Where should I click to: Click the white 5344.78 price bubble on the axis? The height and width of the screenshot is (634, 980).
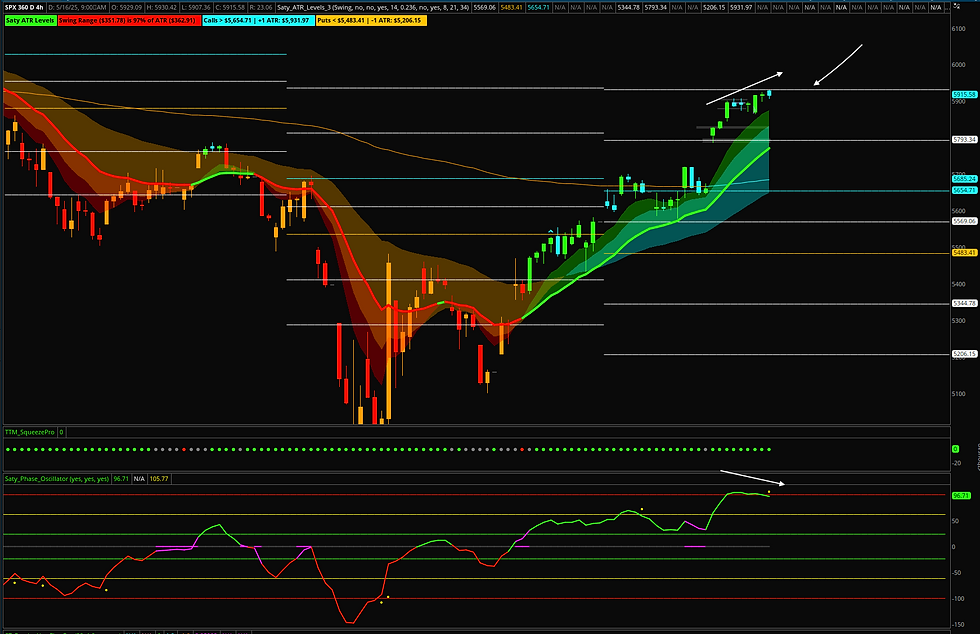[x=964, y=303]
